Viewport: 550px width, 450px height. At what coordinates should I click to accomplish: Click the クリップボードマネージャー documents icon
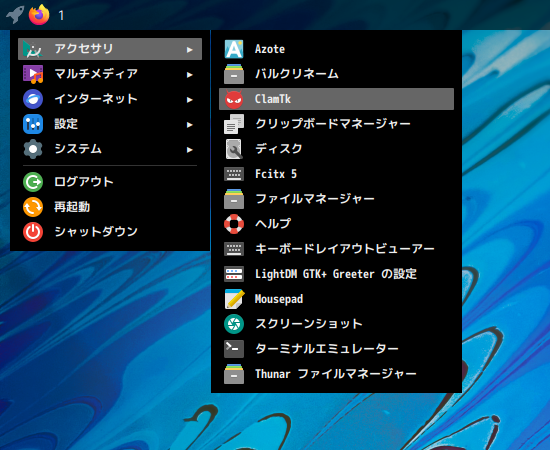click(x=234, y=124)
